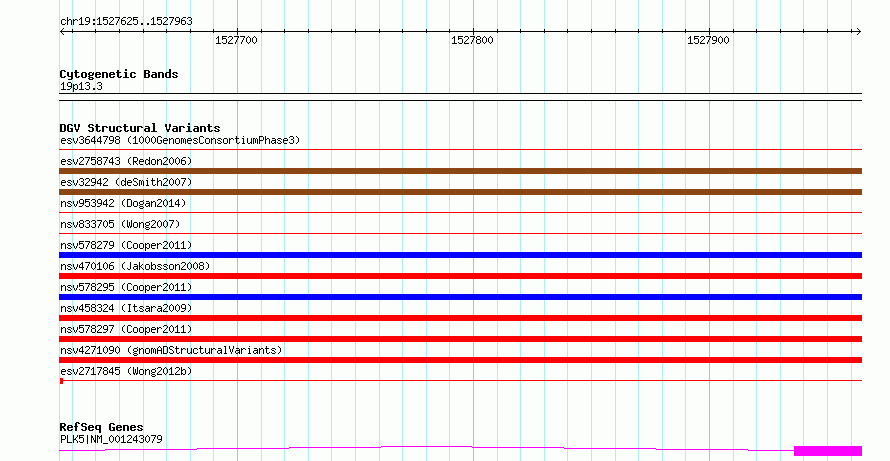
Task: Click blue bar under nsv578295 (Cooper2011)
Action: 460,297
